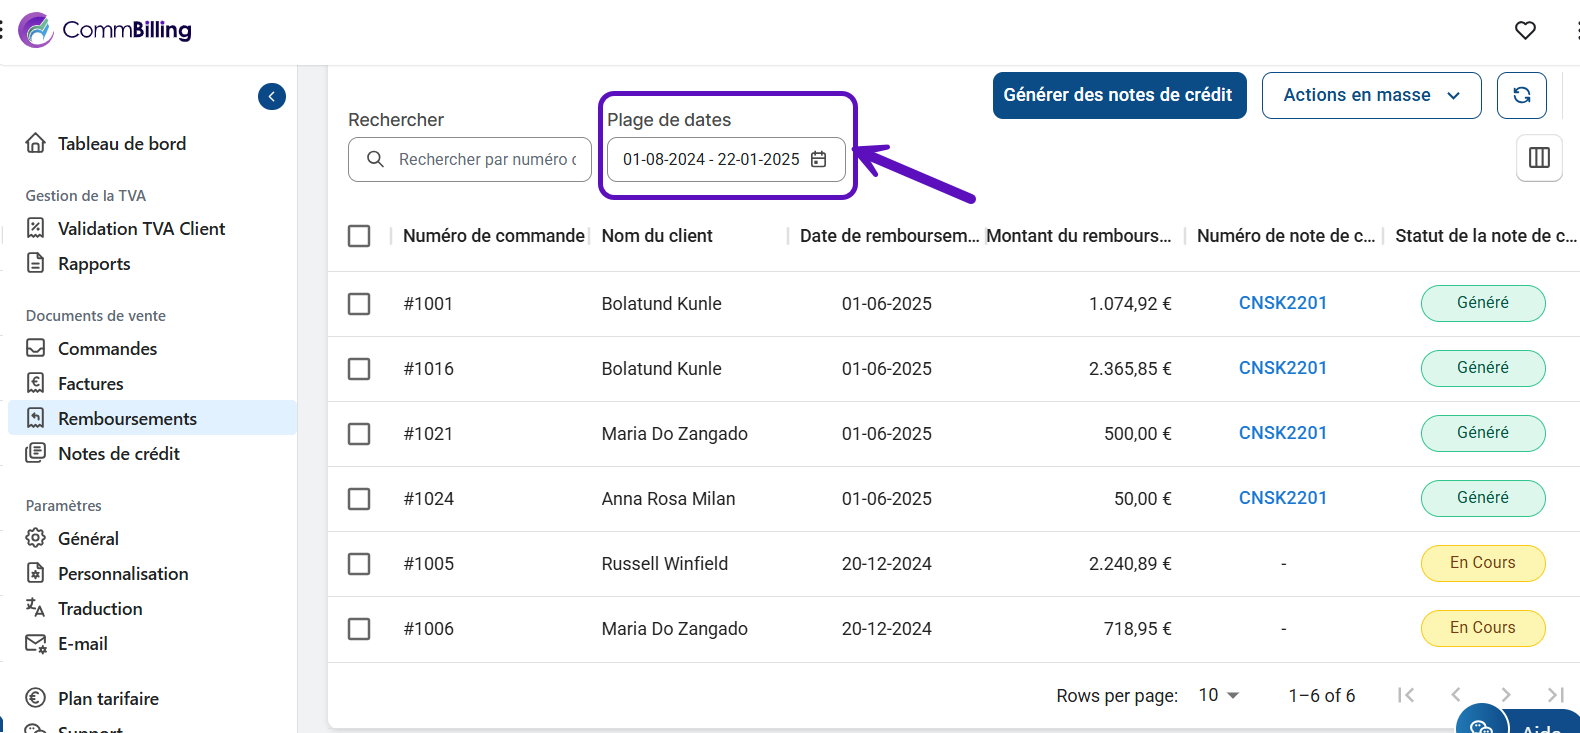Open credit note link CNSK2201 for #1016

(1282, 368)
